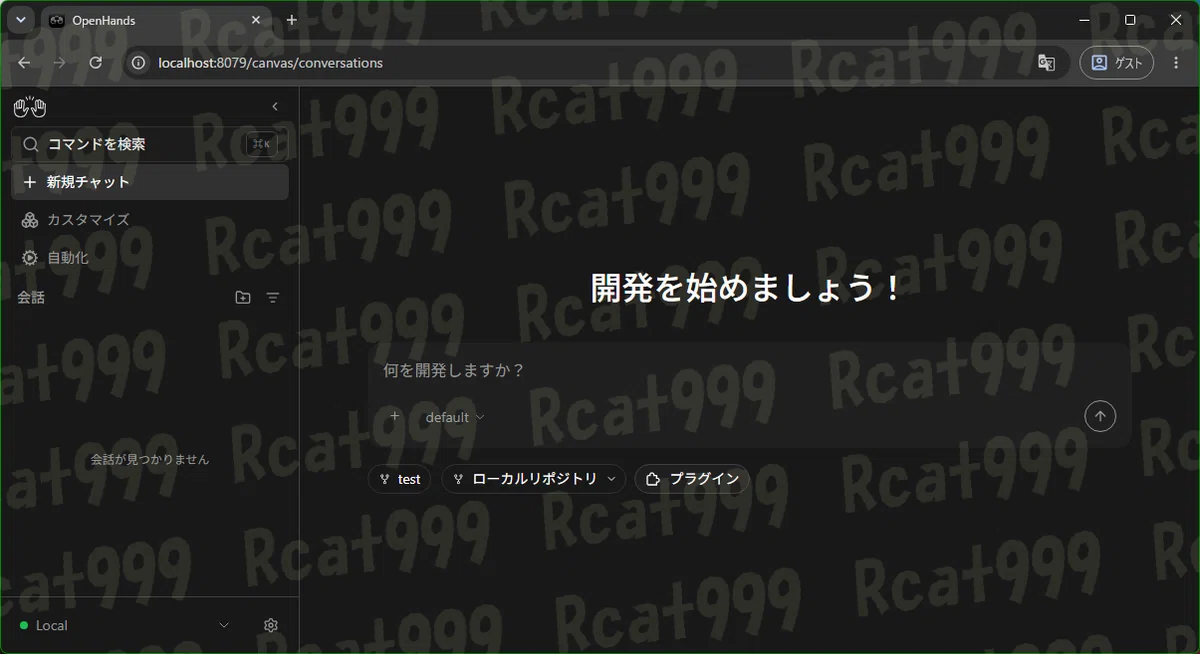This screenshot has width=1200, height=654.
Task: Open the site information icon
Action: click(x=139, y=63)
